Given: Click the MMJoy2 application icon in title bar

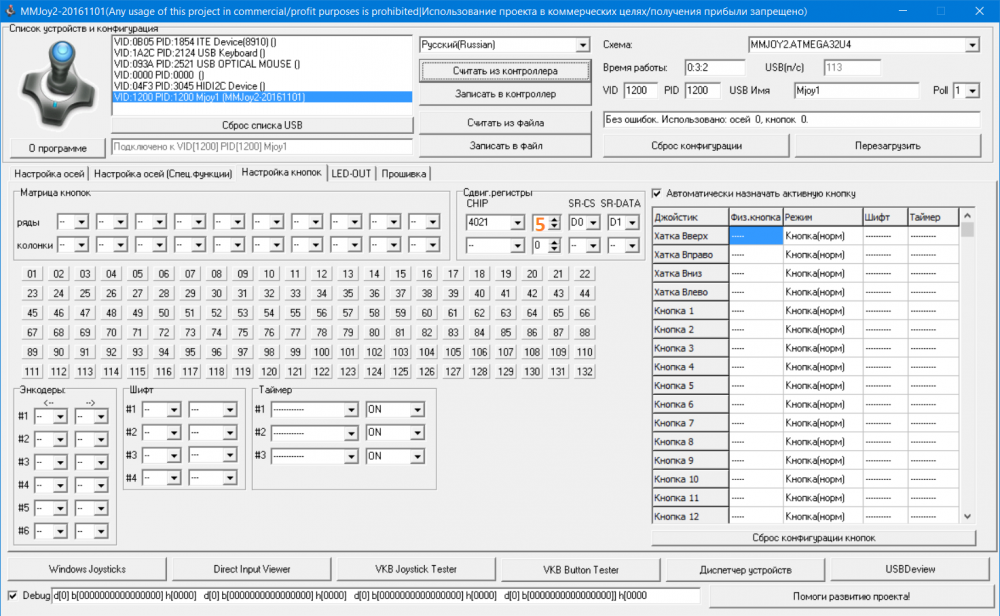Looking at the screenshot, I should pyautogui.click(x=10, y=10).
